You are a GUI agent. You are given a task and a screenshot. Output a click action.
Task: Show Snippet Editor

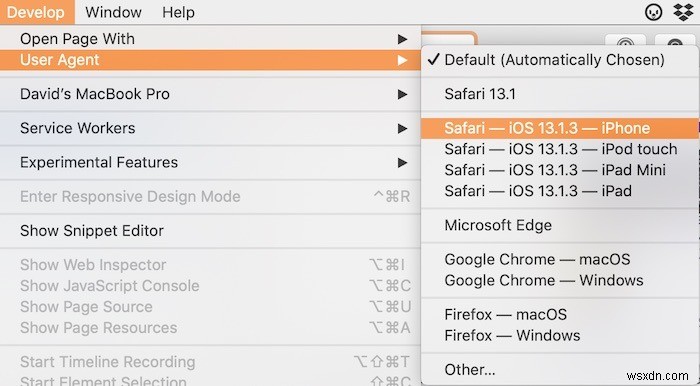210,231
